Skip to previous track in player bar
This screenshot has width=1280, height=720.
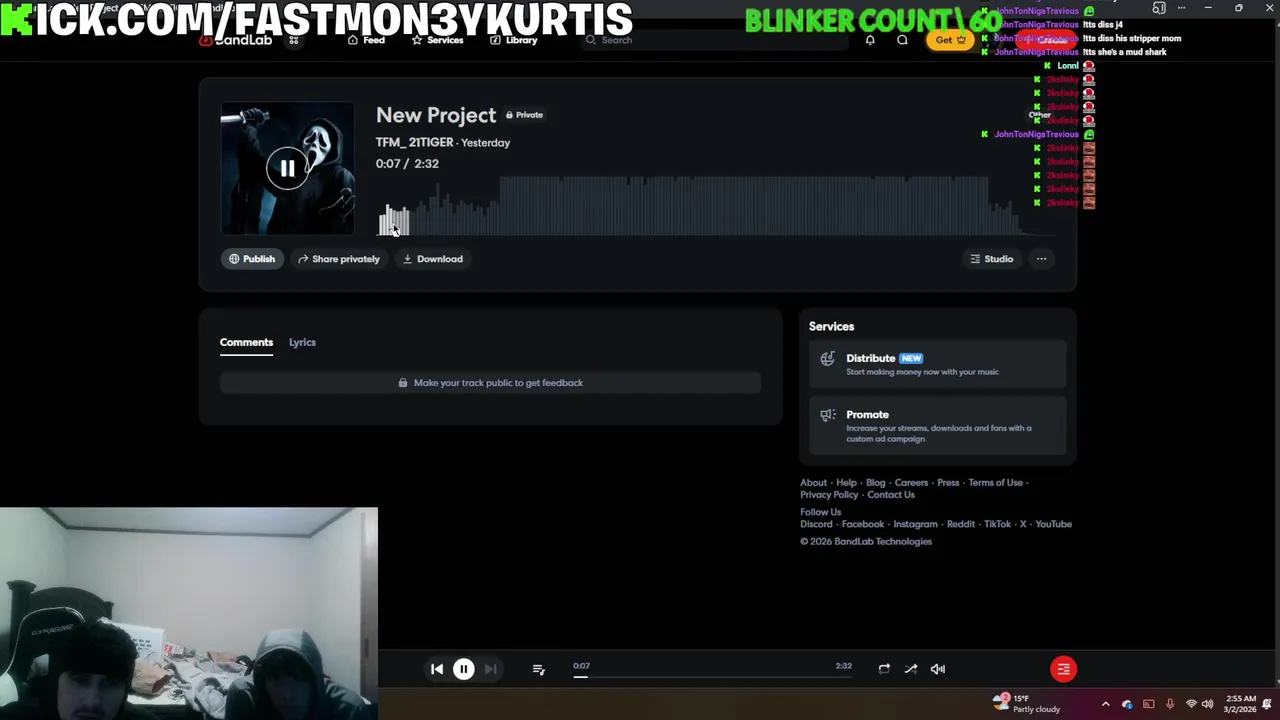[x=437, y=669]
